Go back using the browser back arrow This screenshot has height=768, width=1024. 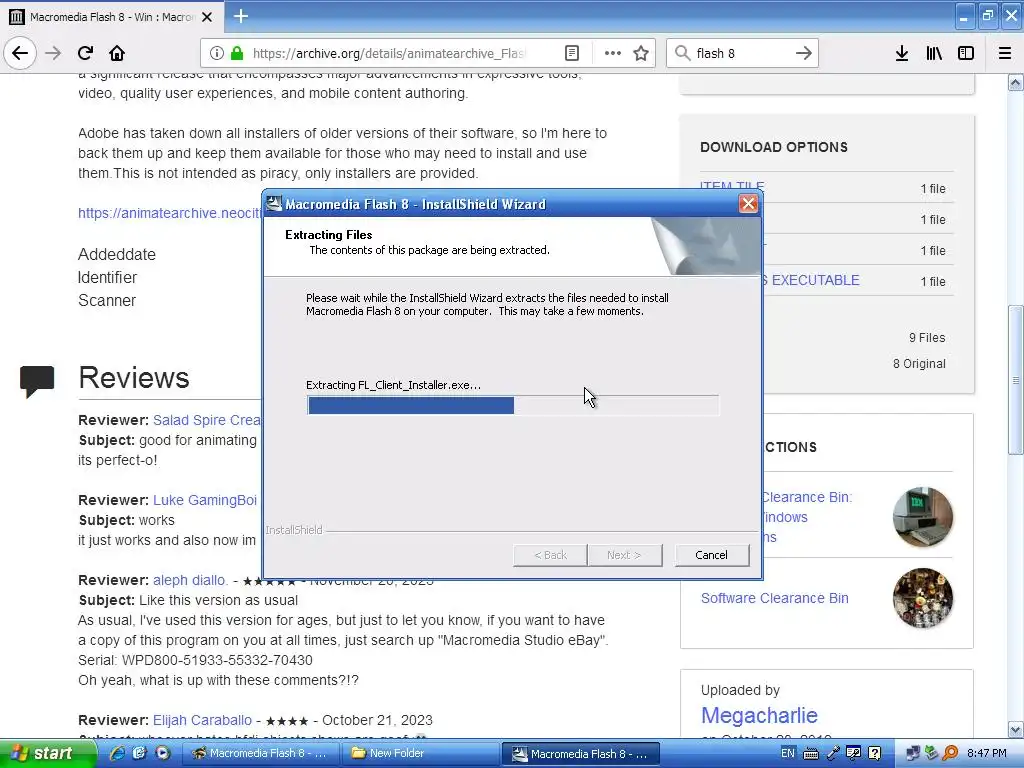click(20, 53)
